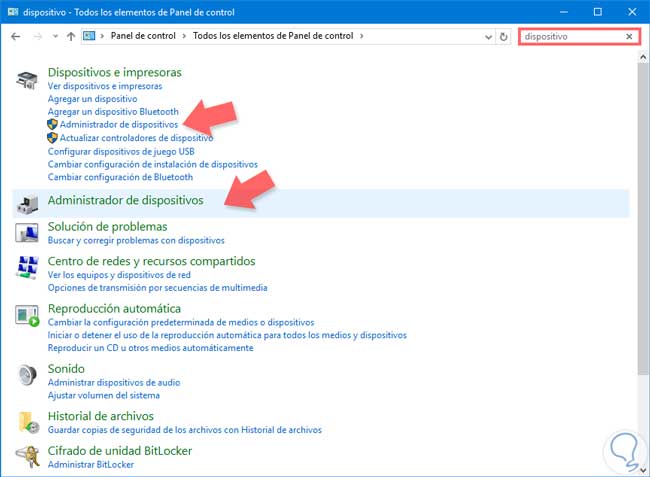This screenshot has height=477, width=650.
Task: Click the Reproducción automática icon
Action: [27, 316]
